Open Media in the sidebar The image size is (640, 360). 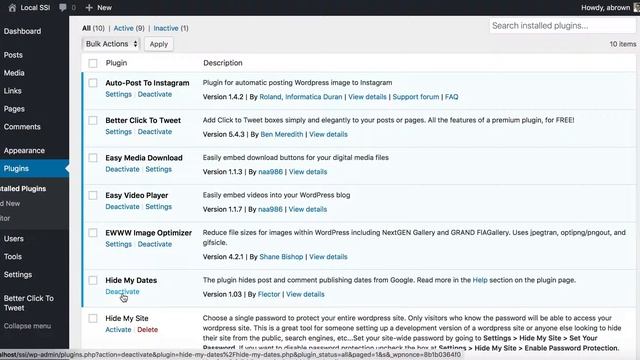[14, 73]
